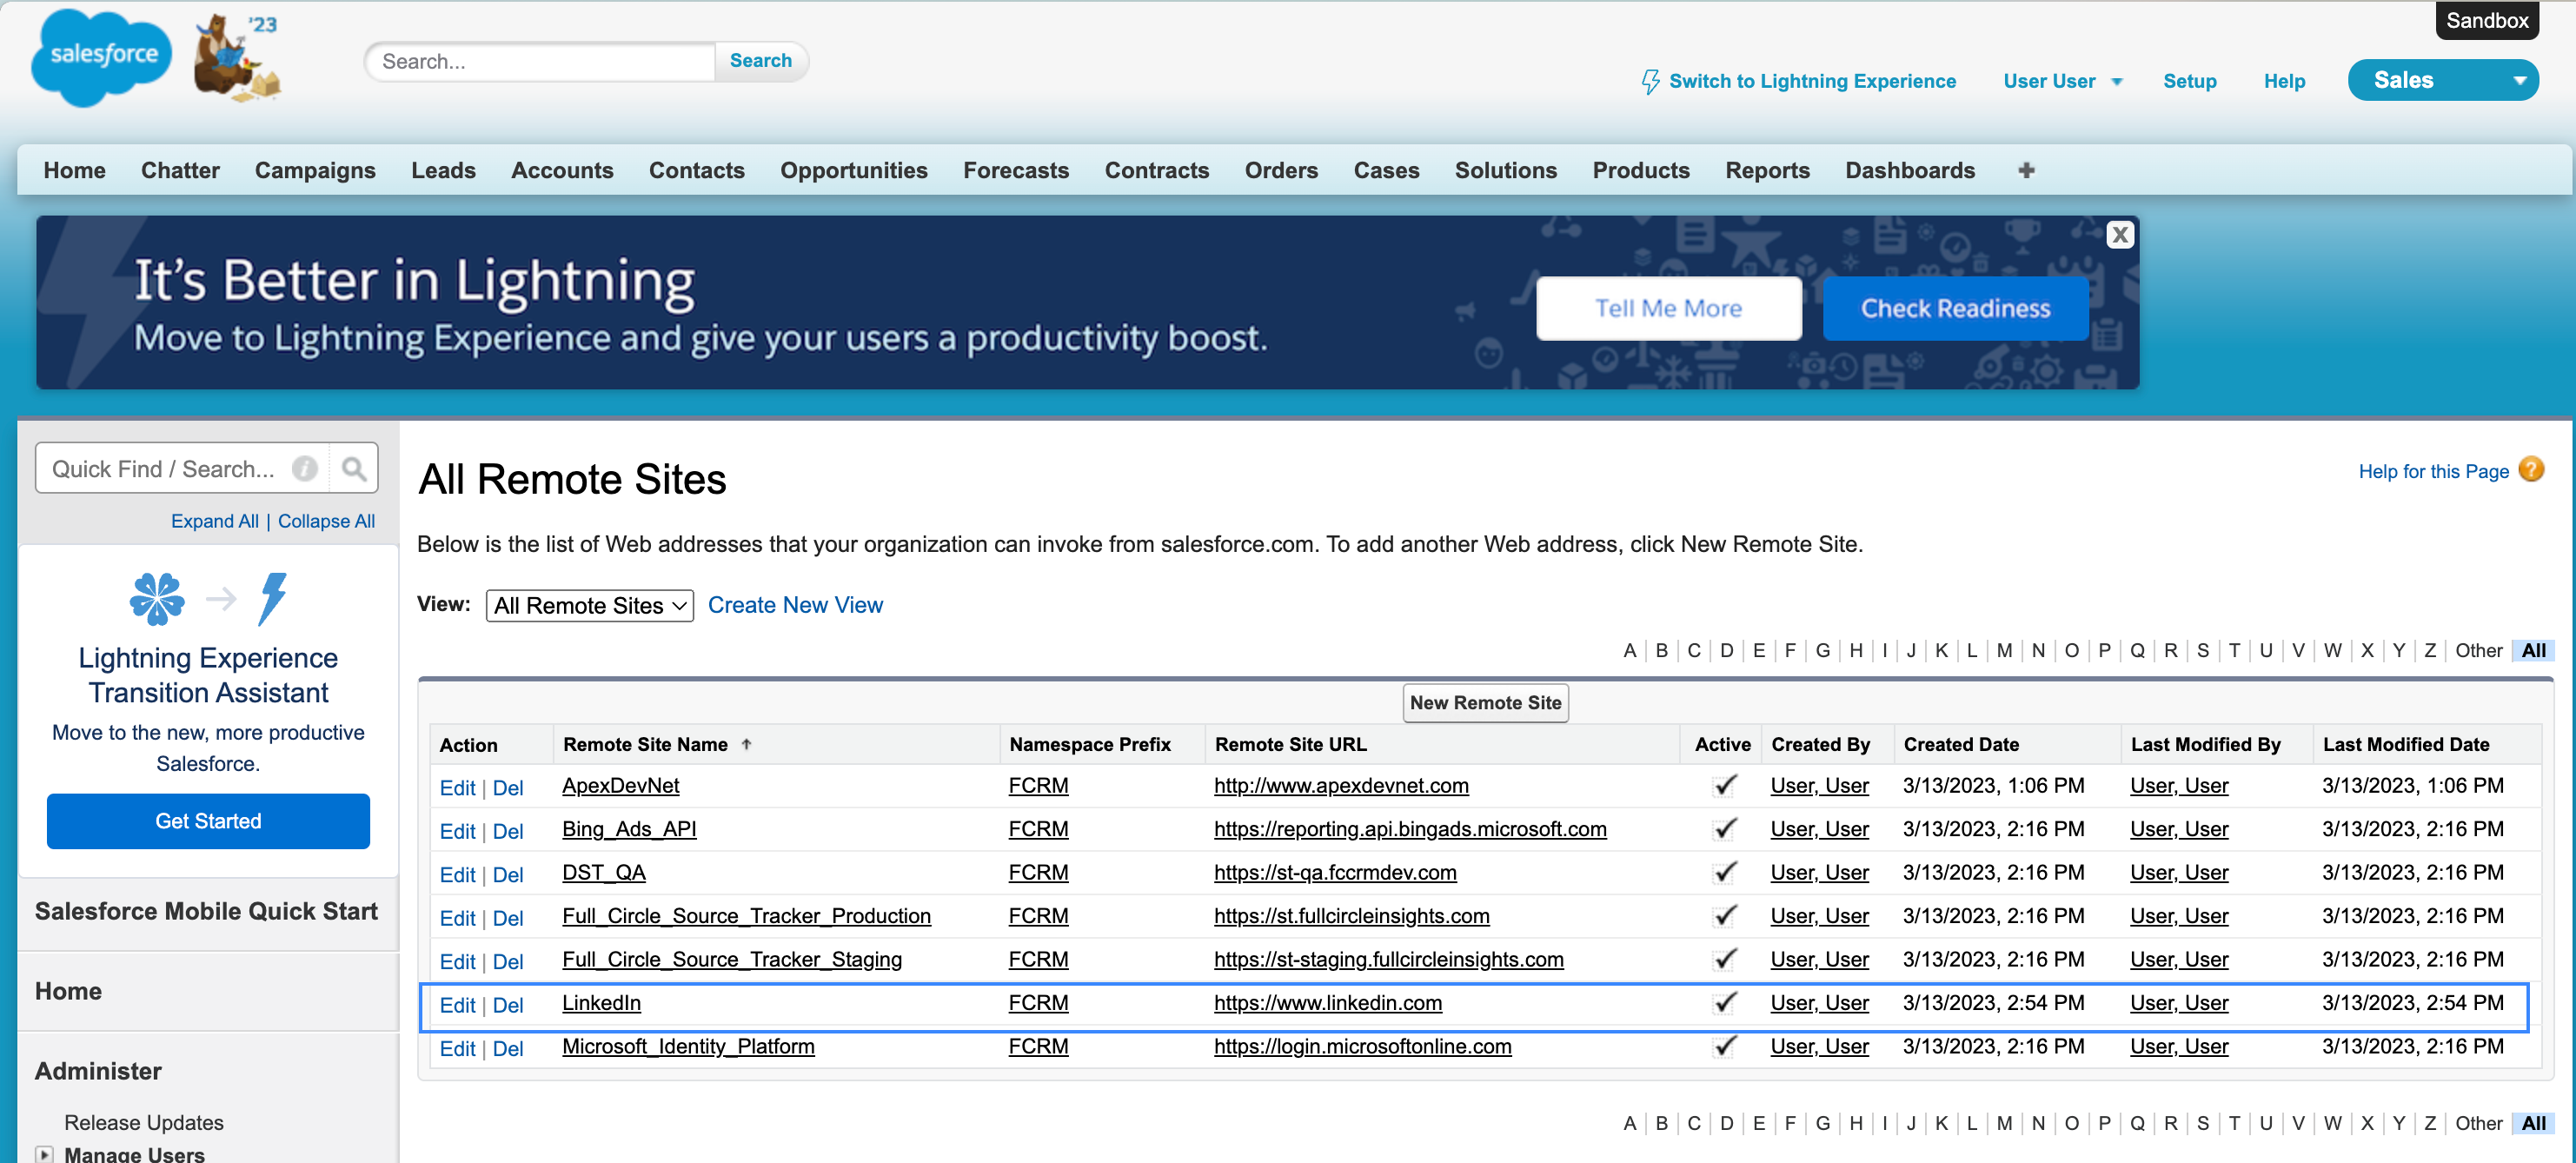The image size is (2576, 1163).
Task: Click Collapse All in the sidebar
Action: (x=326, y=521)
